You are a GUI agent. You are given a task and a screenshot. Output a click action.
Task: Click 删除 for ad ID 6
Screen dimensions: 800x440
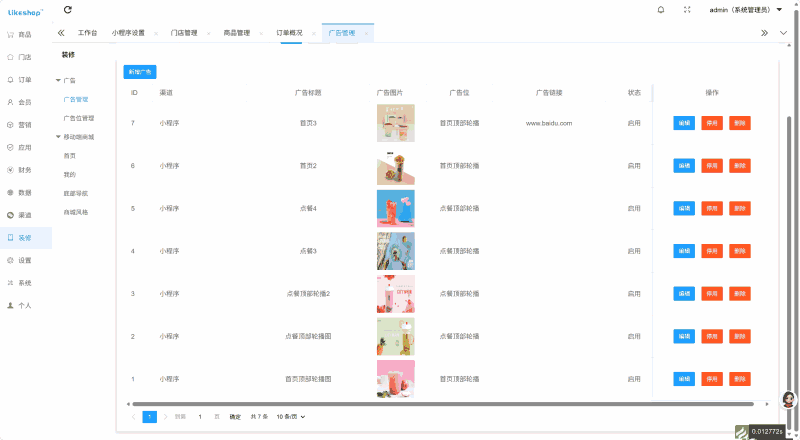(x=740, y=166)
